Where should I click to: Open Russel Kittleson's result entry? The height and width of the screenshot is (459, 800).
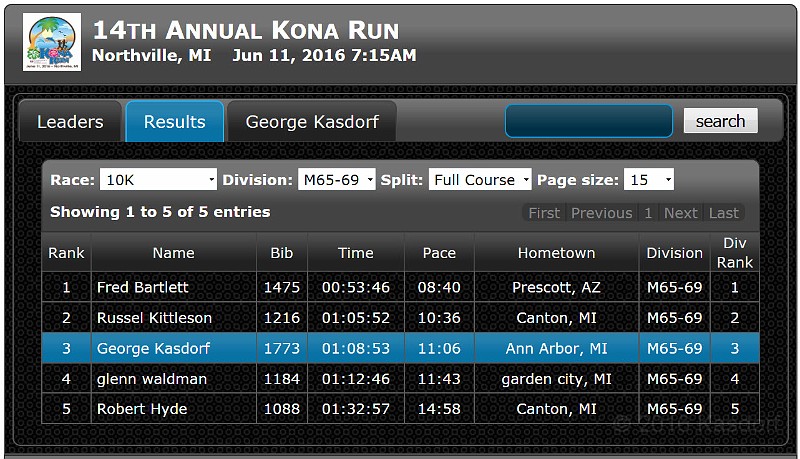[154, 318]
